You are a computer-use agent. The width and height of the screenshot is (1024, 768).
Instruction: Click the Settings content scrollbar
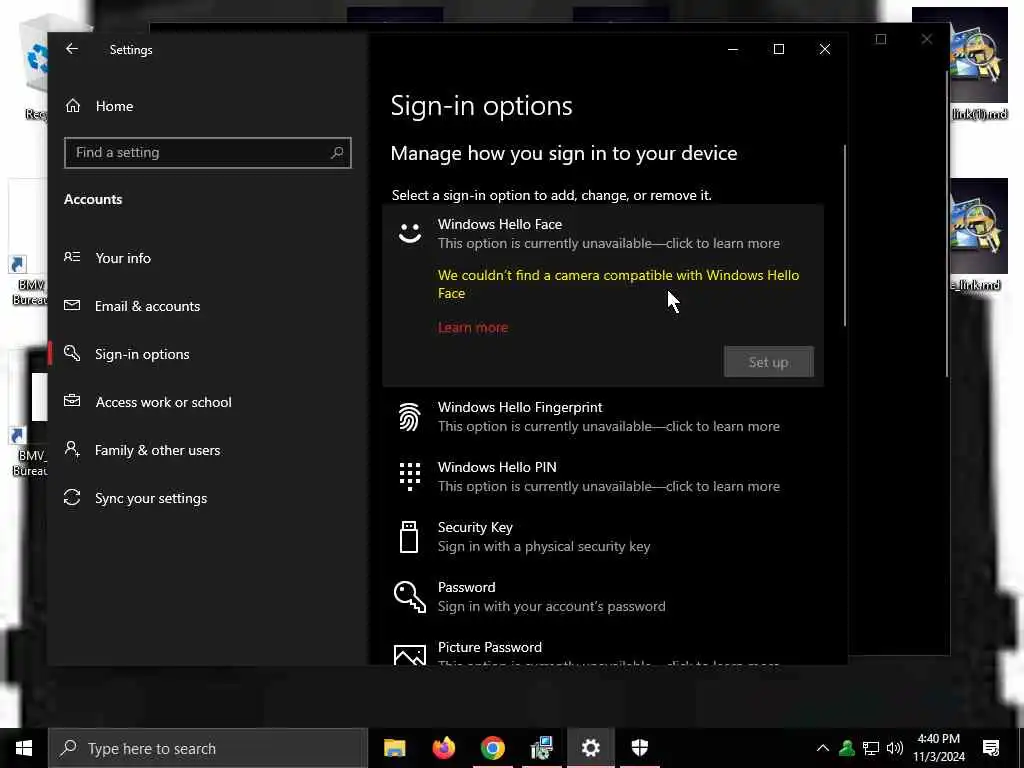[x=844, y=235]
